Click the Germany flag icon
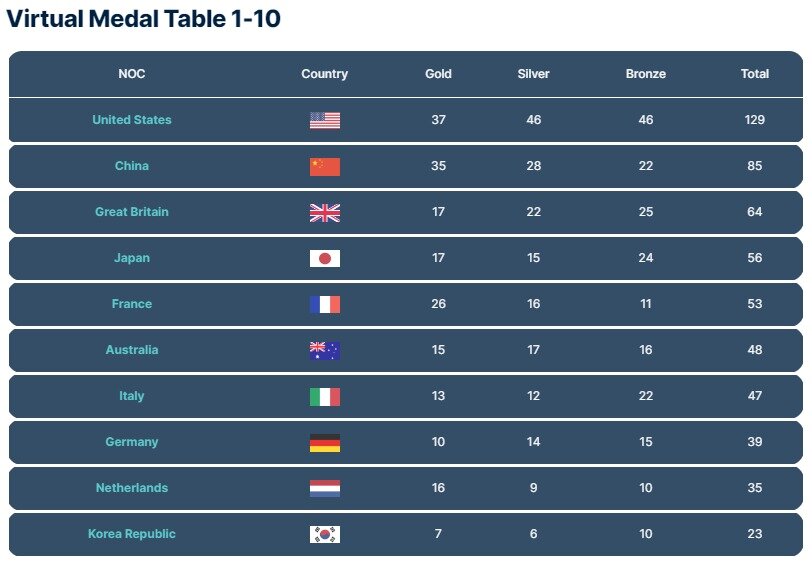 [x=324, y=442]
